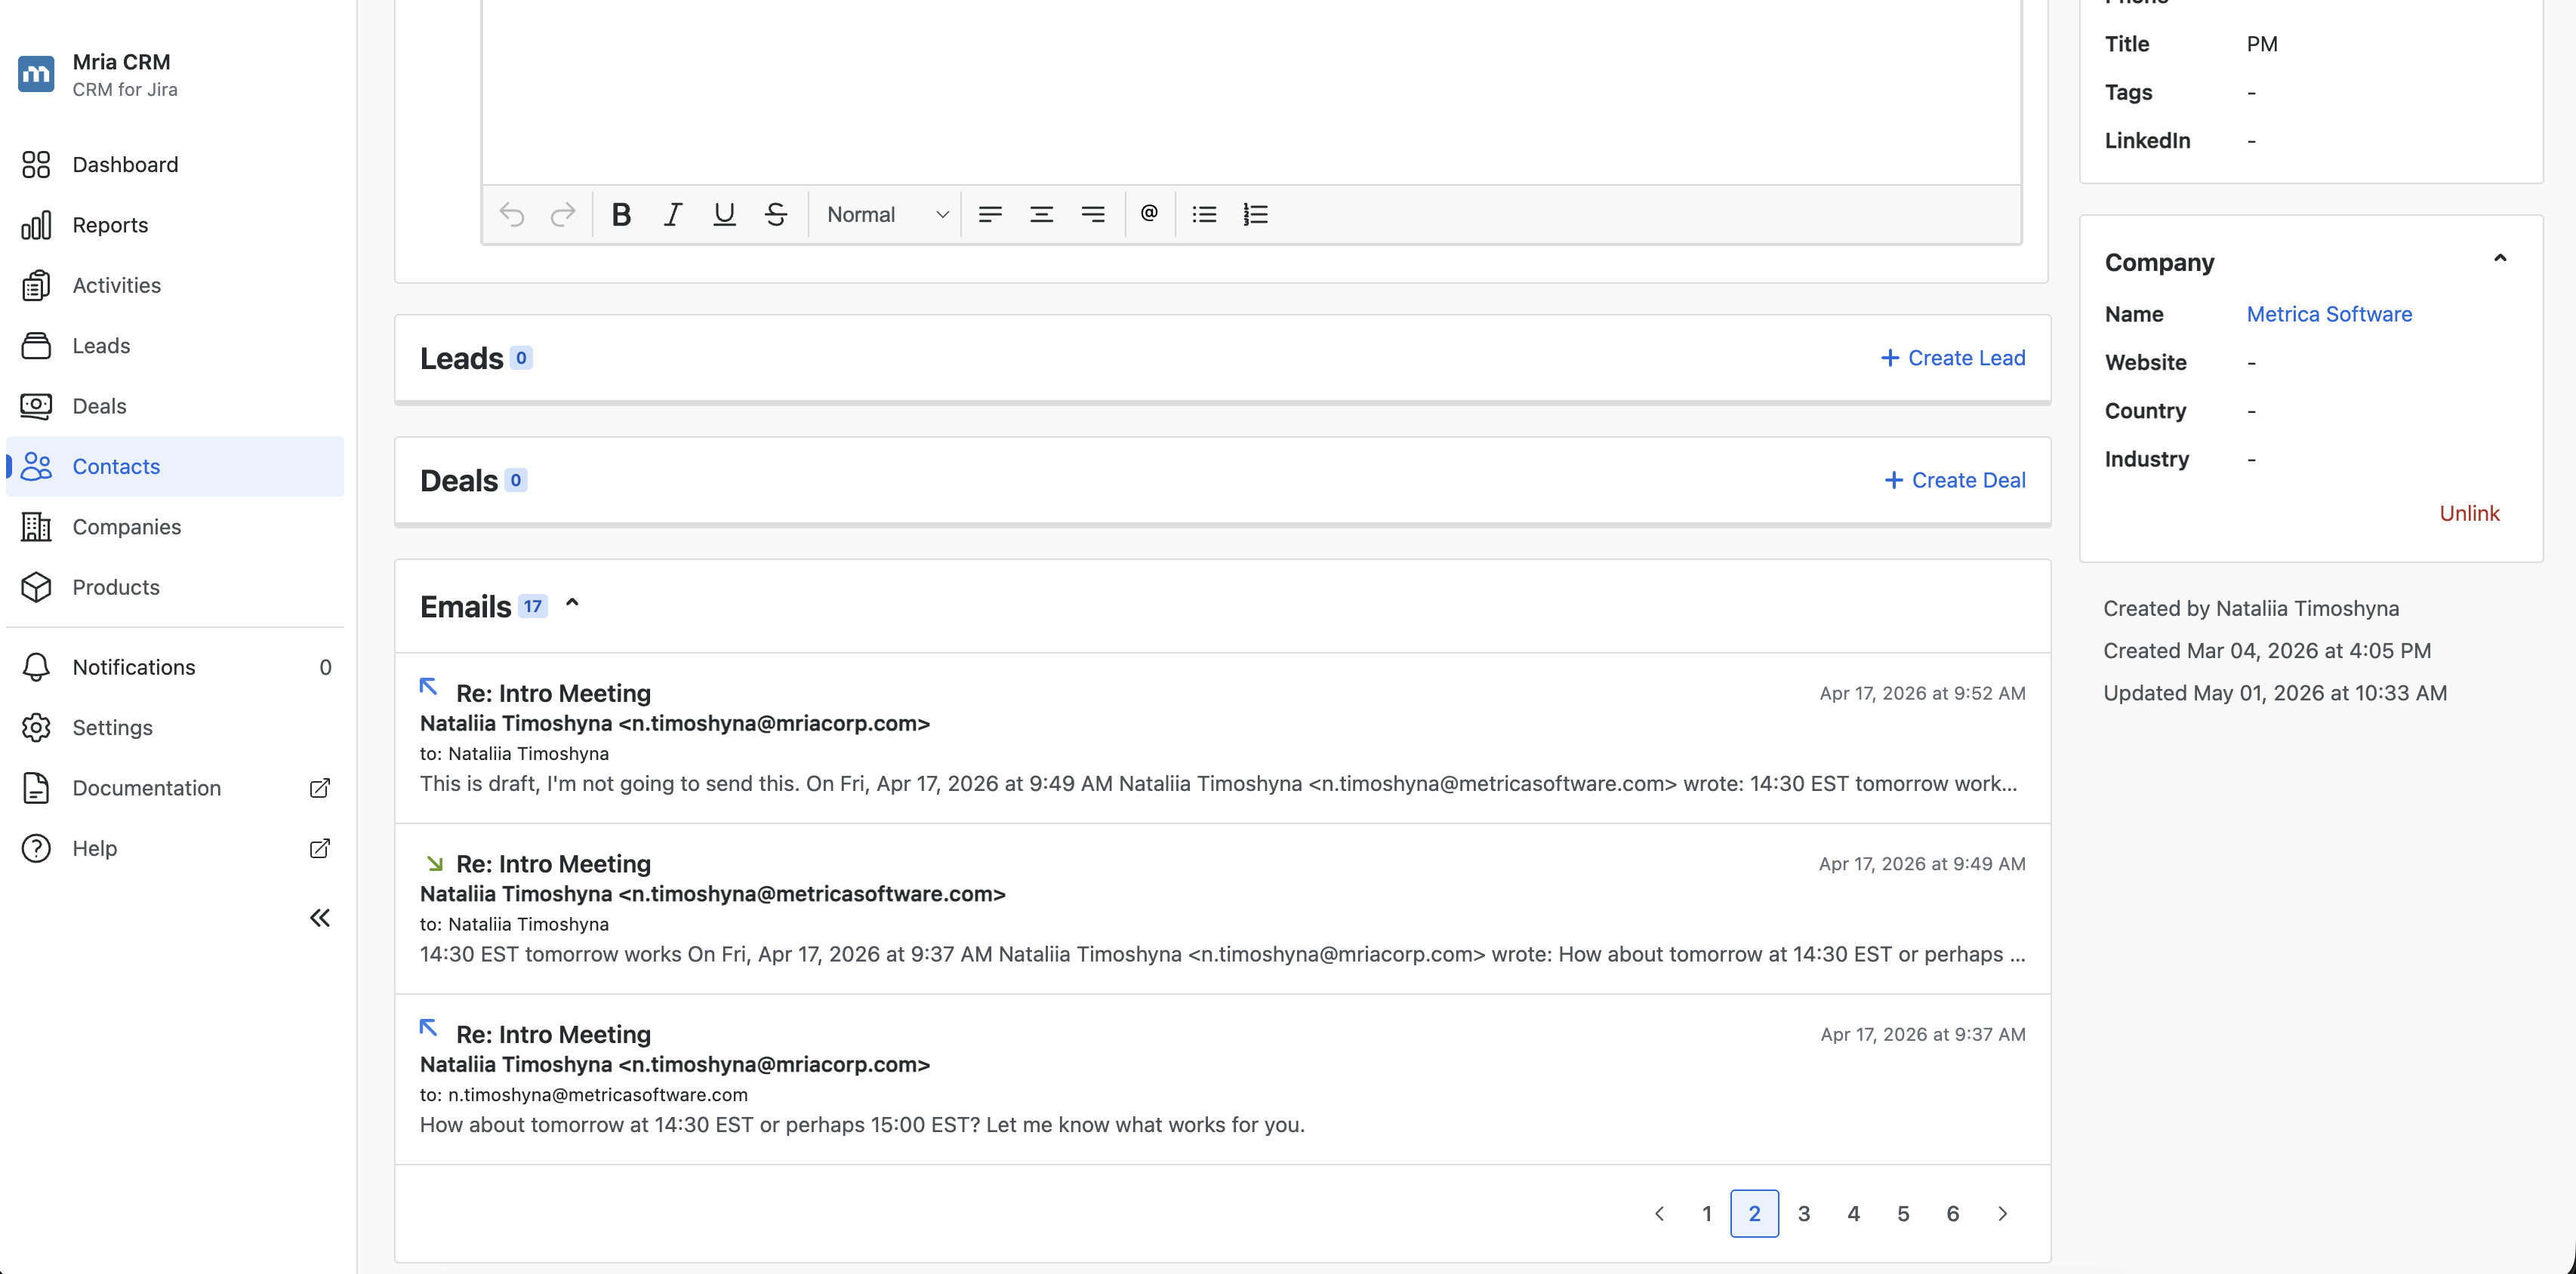Go to previous emails page
2576x1274 pixels.
pos(1659,1213)
